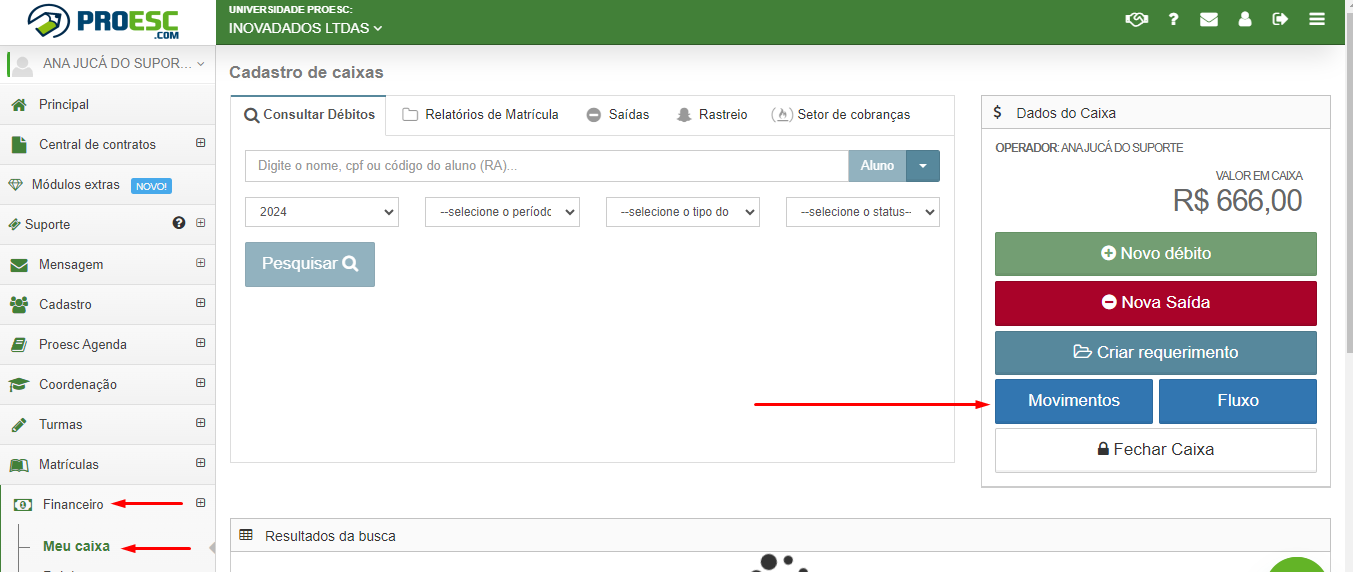Image resolution: width=1353 pixels, height=572 pixels.
Task: Expand the Mensagem submenu plus box
Action: tap(200, 263)
